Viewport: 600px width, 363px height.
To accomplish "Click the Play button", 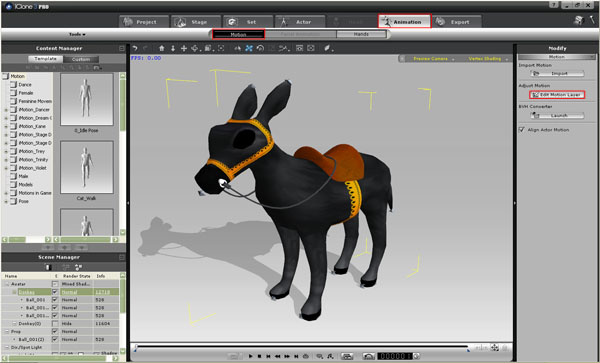I will point(250,356).
